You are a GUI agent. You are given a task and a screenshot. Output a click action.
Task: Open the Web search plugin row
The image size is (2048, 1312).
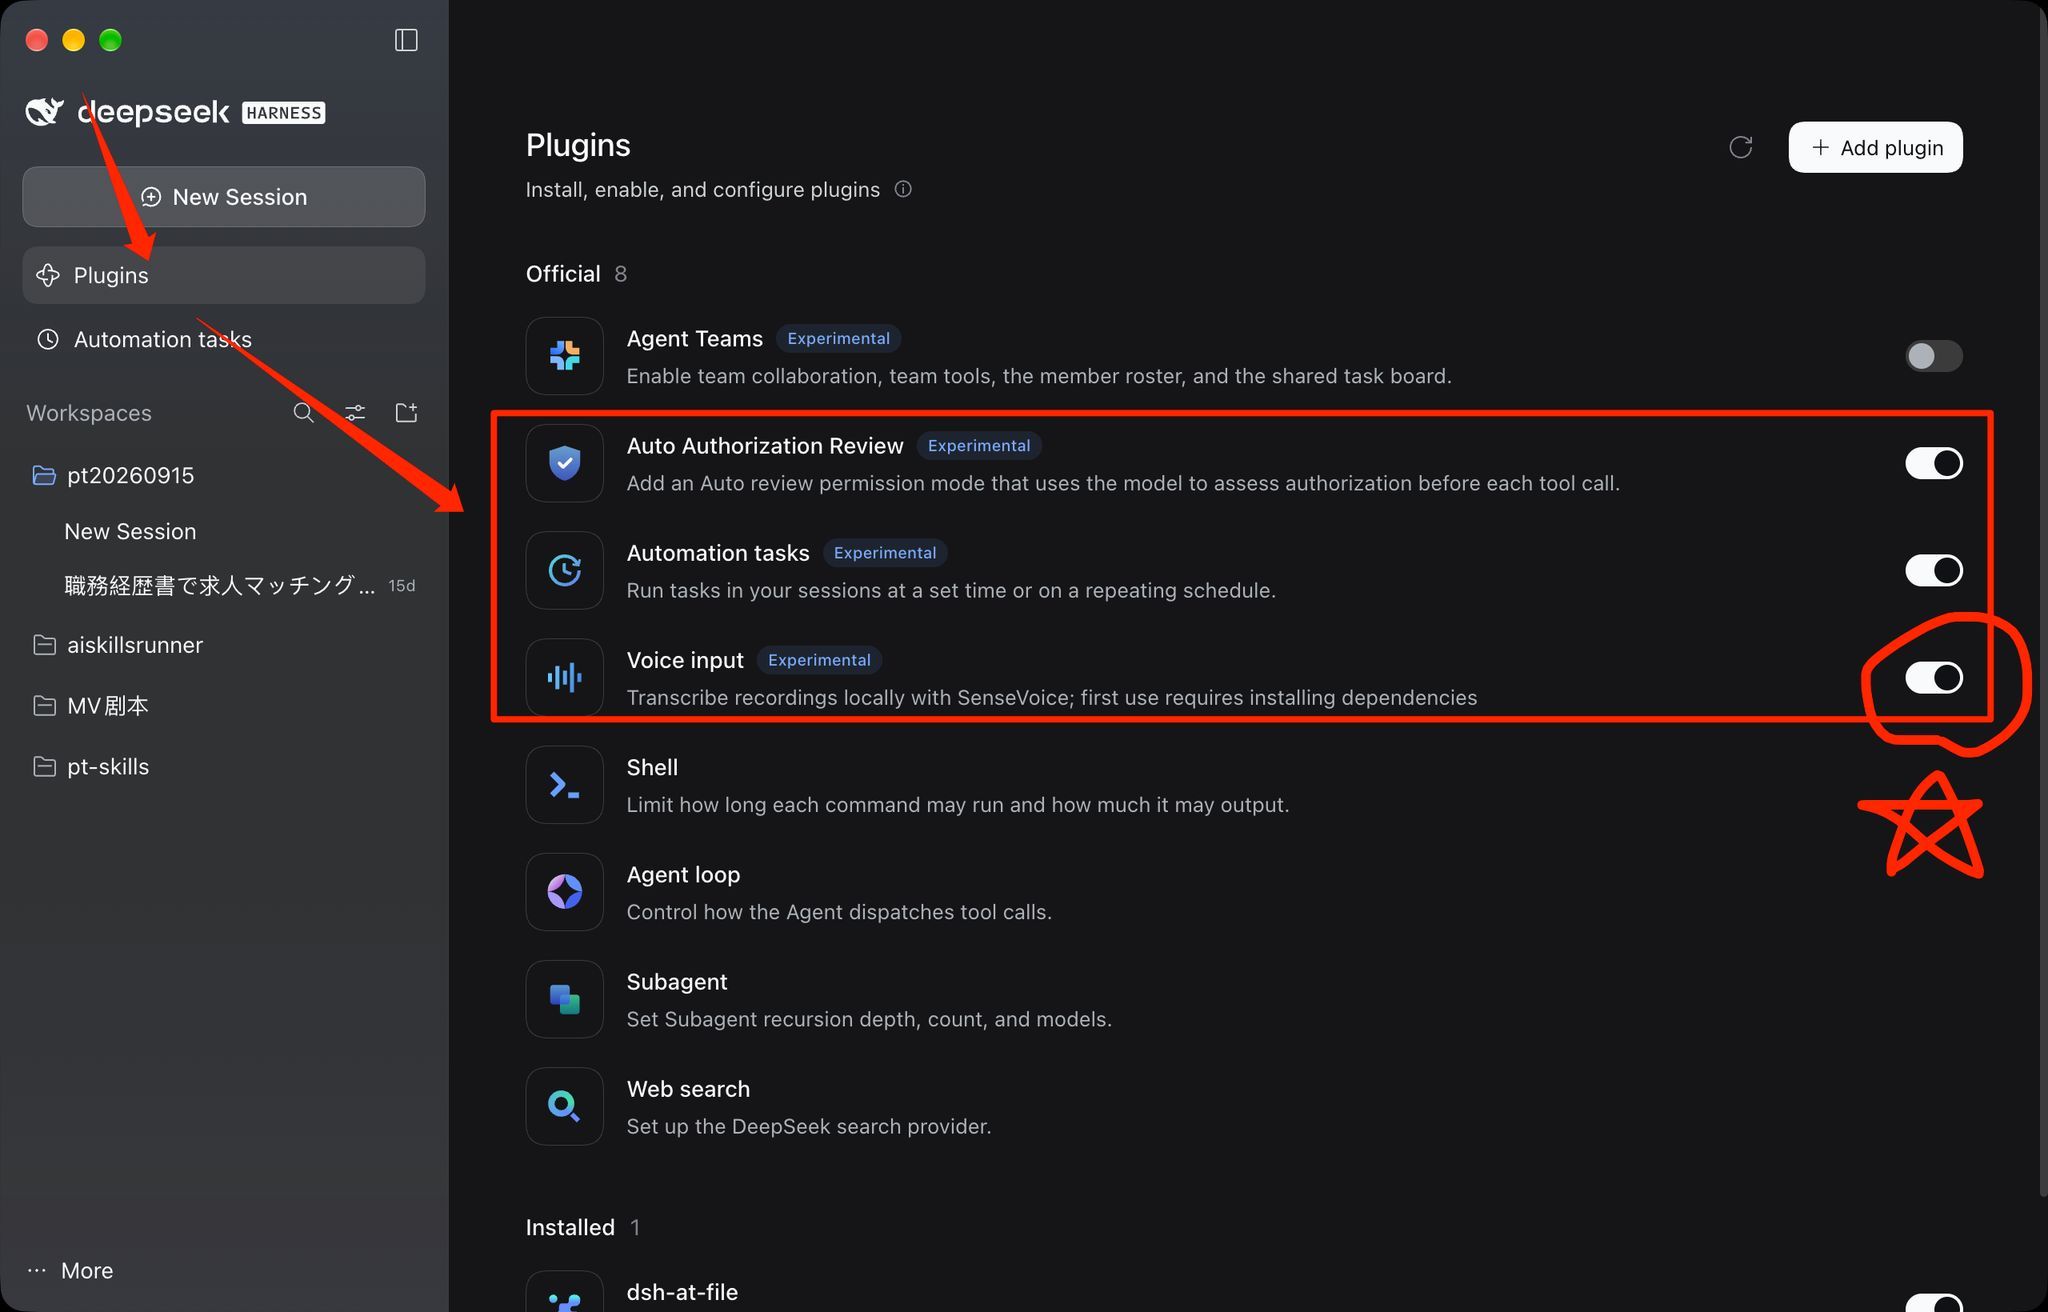click(1244, 1106)
